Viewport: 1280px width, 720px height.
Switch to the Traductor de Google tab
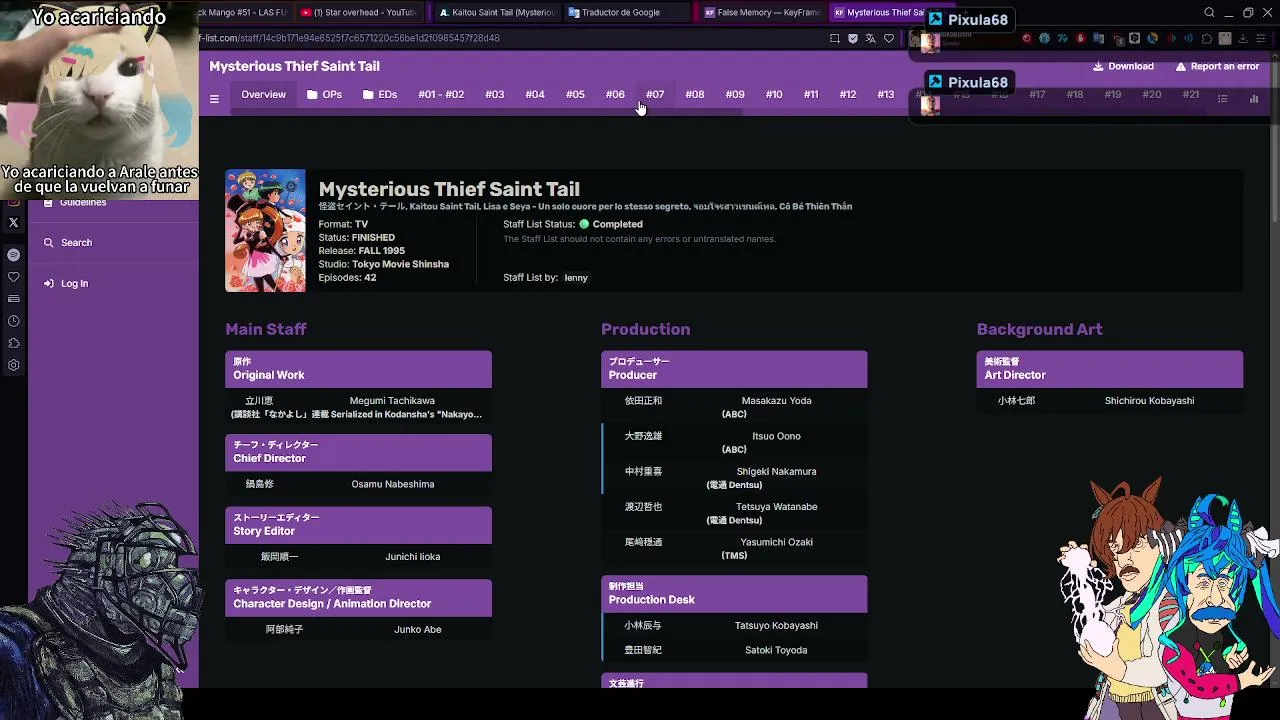tap(626, 13)
